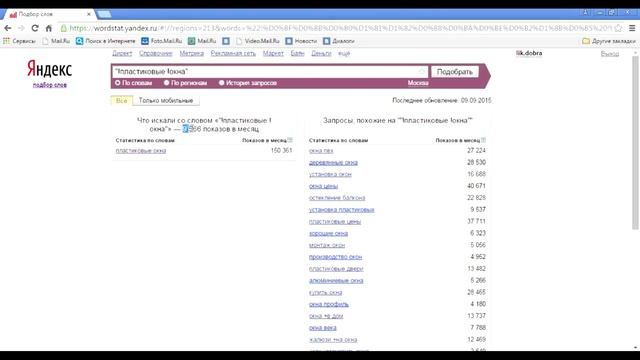640x360 pixels.
Task: Click the page vertical scrollbar
Action: pyautogui.click(x=635, y=143)
